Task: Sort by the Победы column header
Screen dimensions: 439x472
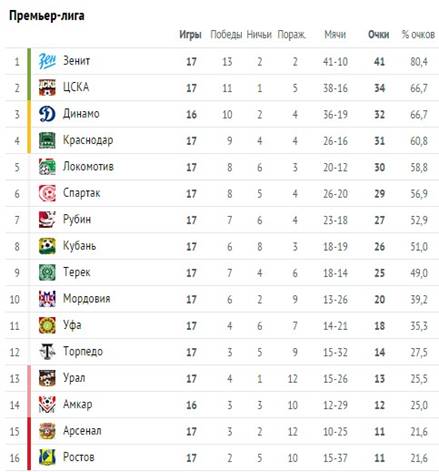Action: pyautogui.click(x=226, y=34)
